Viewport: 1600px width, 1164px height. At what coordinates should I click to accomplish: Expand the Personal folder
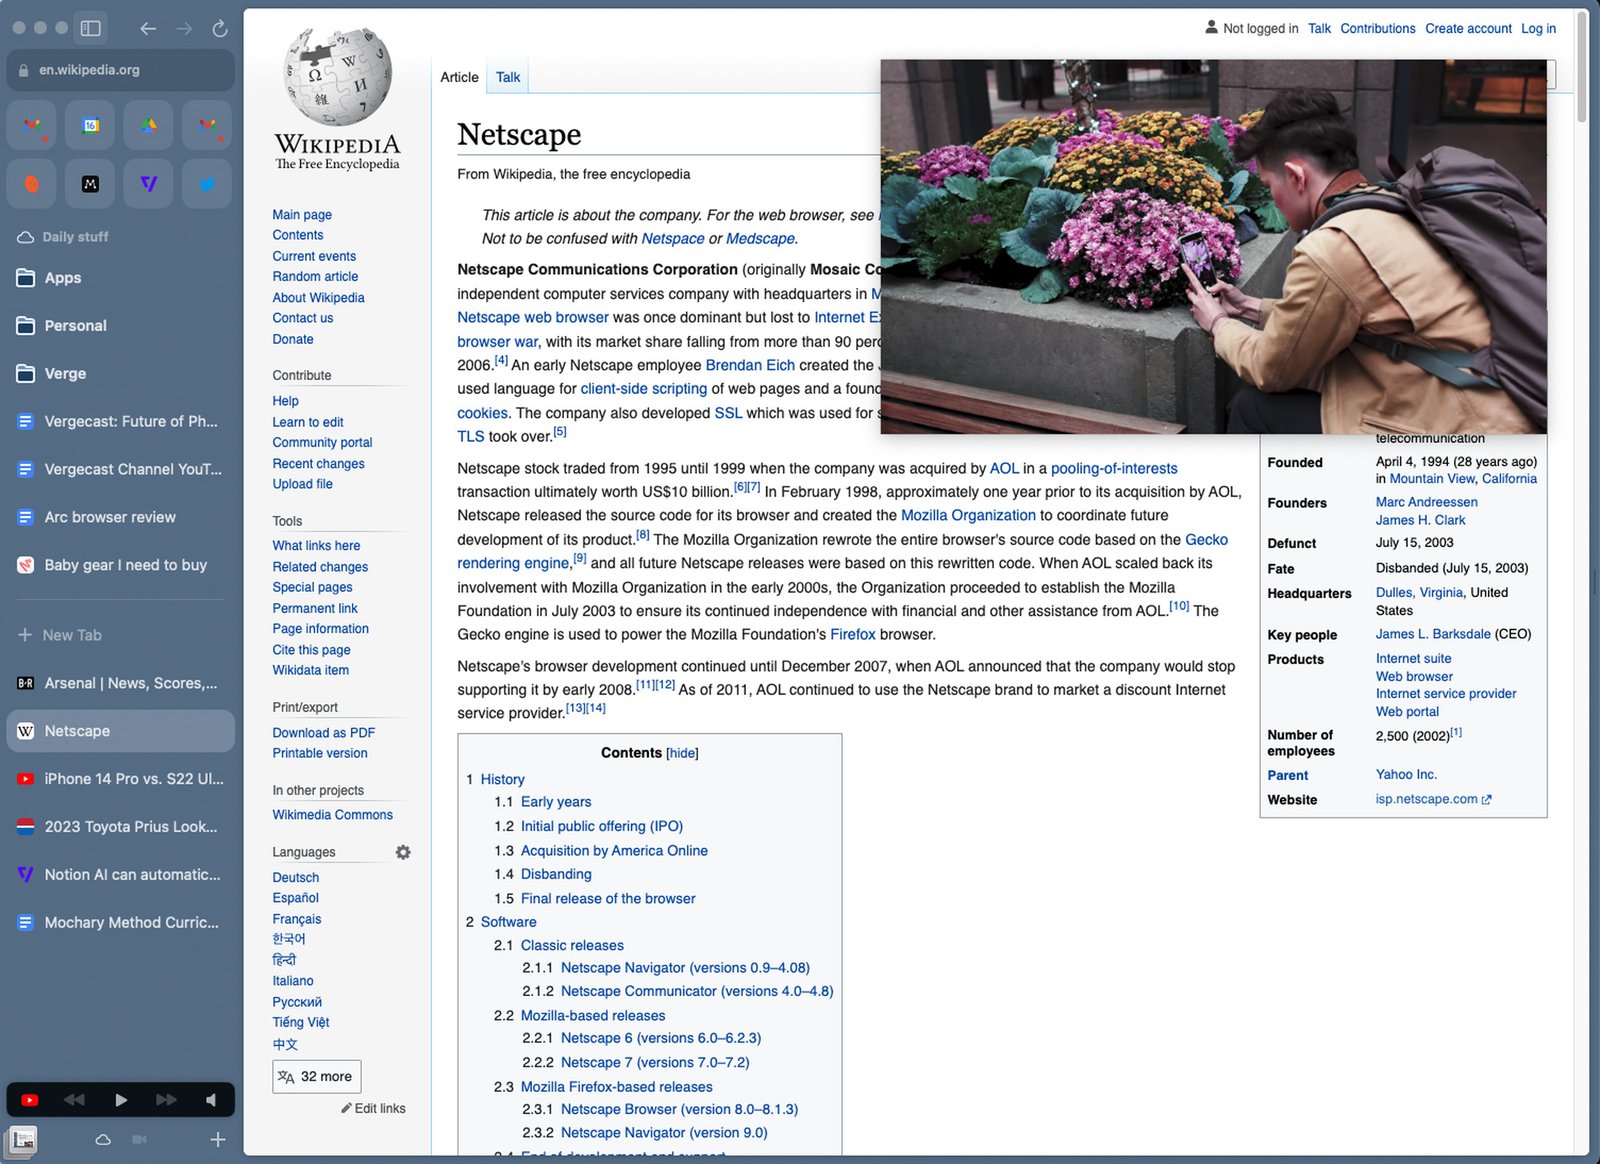[x=75, y=326]
